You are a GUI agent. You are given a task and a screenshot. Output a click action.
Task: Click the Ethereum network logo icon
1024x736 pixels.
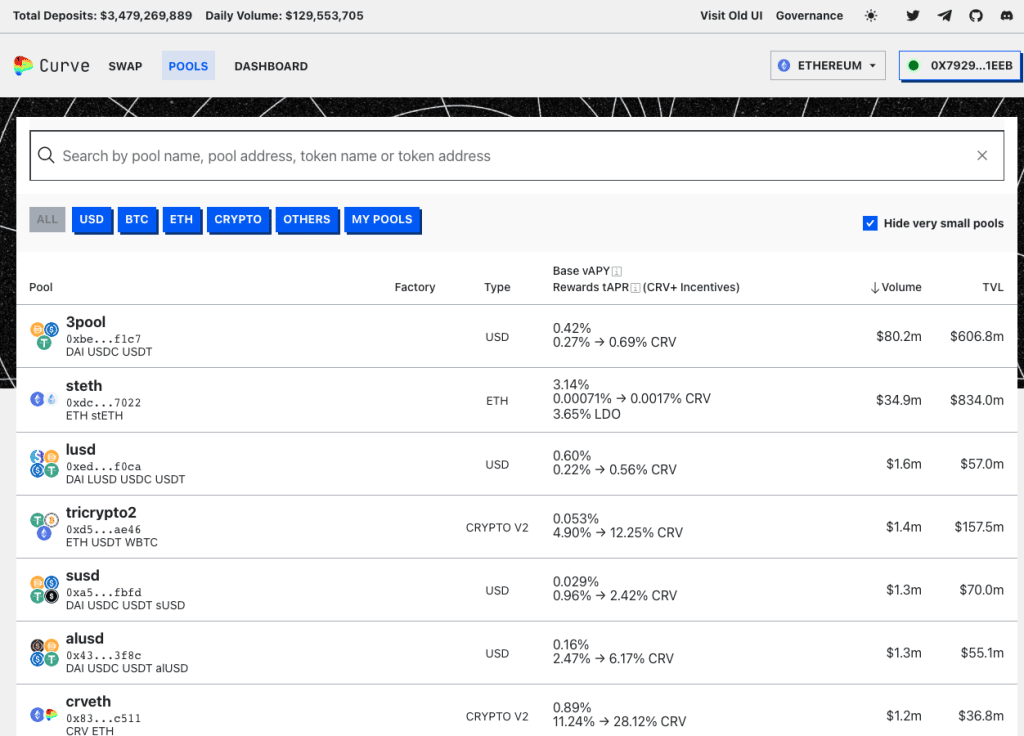[784, 65]
